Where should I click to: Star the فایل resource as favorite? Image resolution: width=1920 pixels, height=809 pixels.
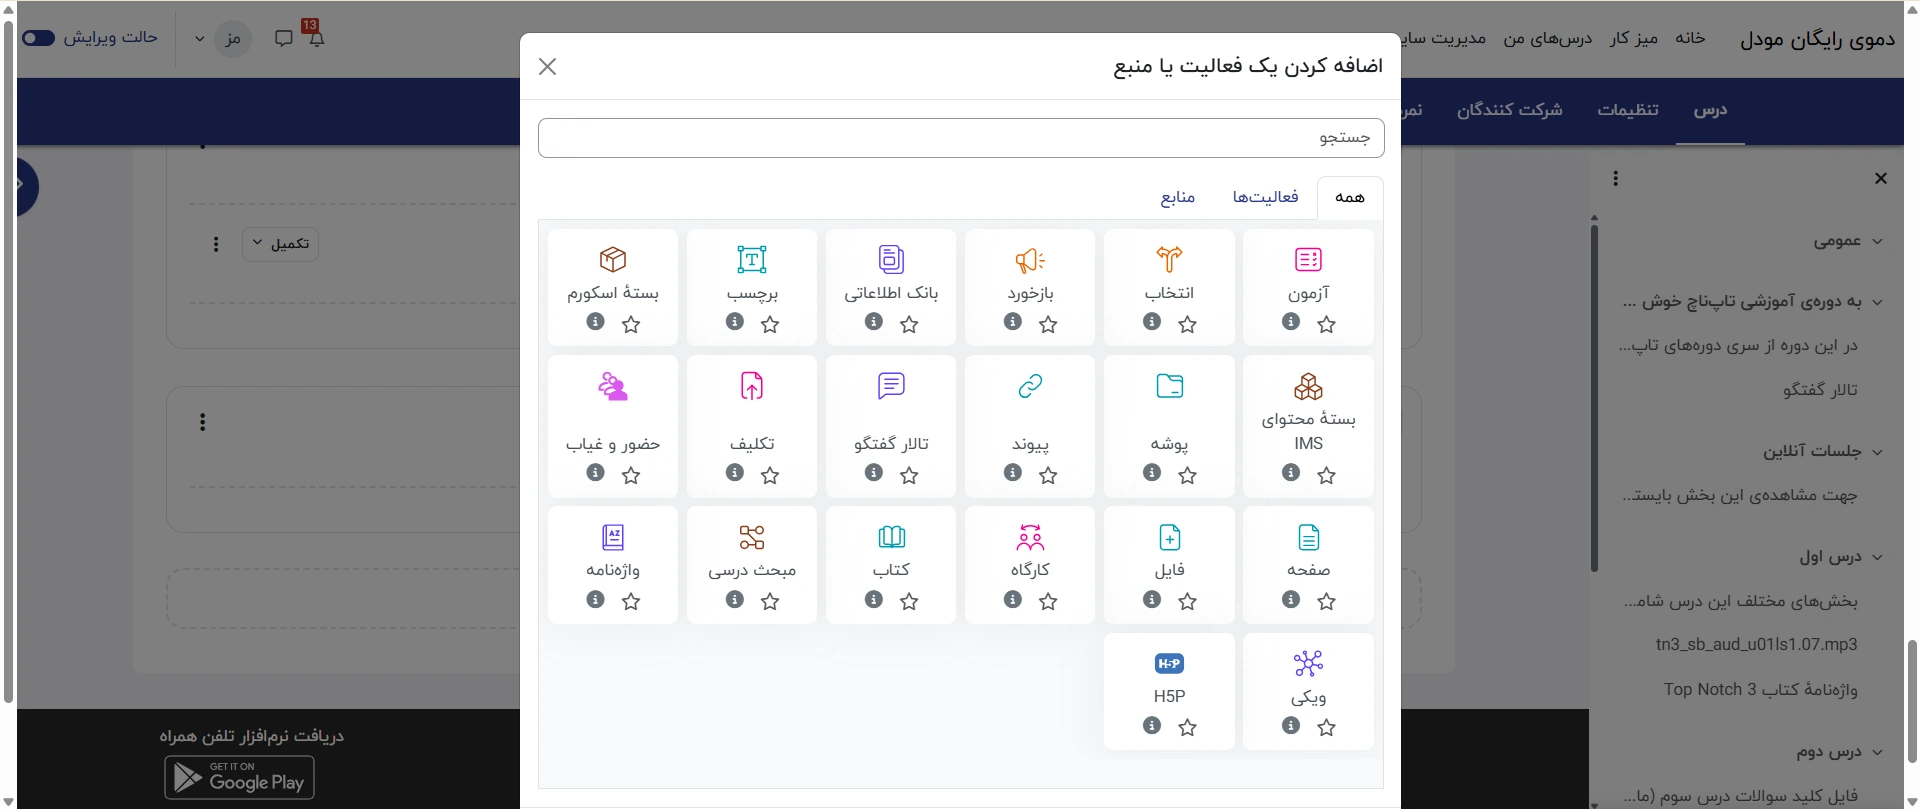click(x=1187, y=601)
